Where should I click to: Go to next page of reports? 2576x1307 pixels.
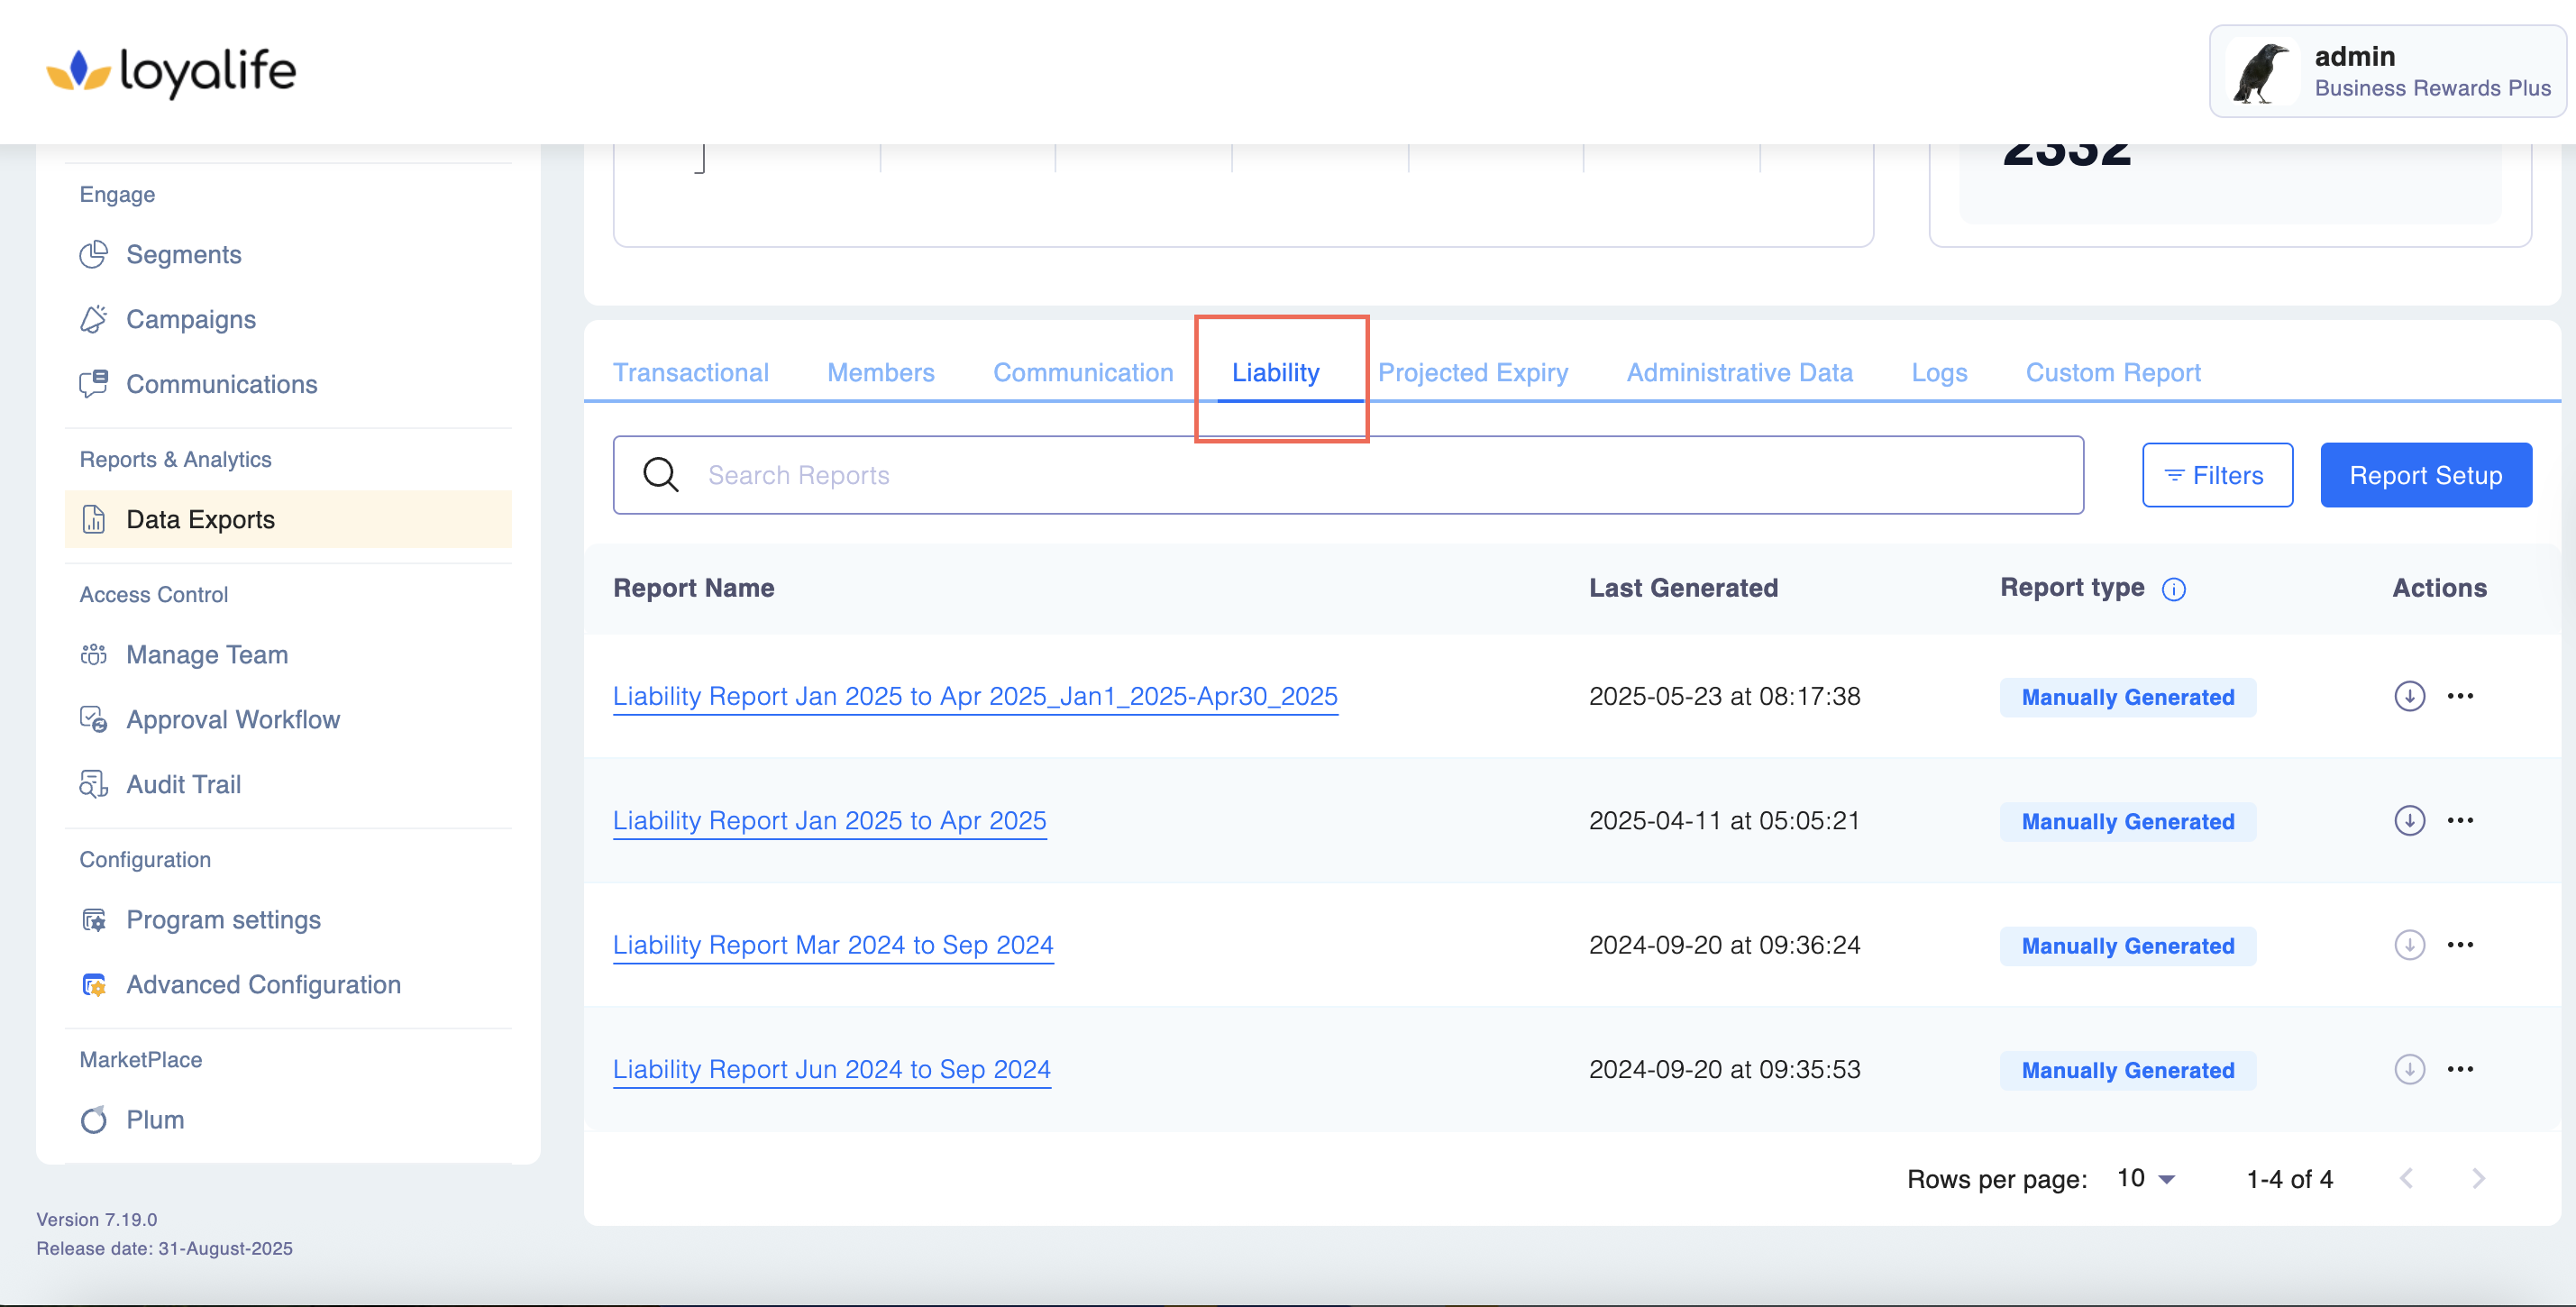click(x=2477, y=1179)
